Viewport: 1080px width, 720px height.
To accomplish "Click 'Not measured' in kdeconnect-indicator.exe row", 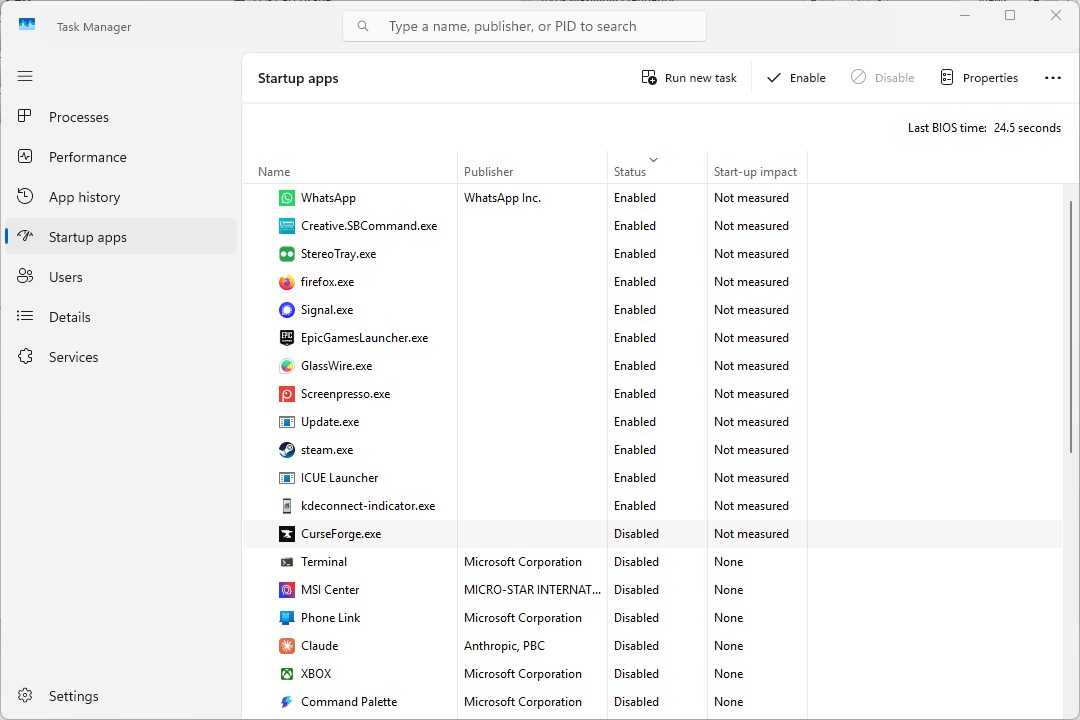I will (x=751, y=506).
